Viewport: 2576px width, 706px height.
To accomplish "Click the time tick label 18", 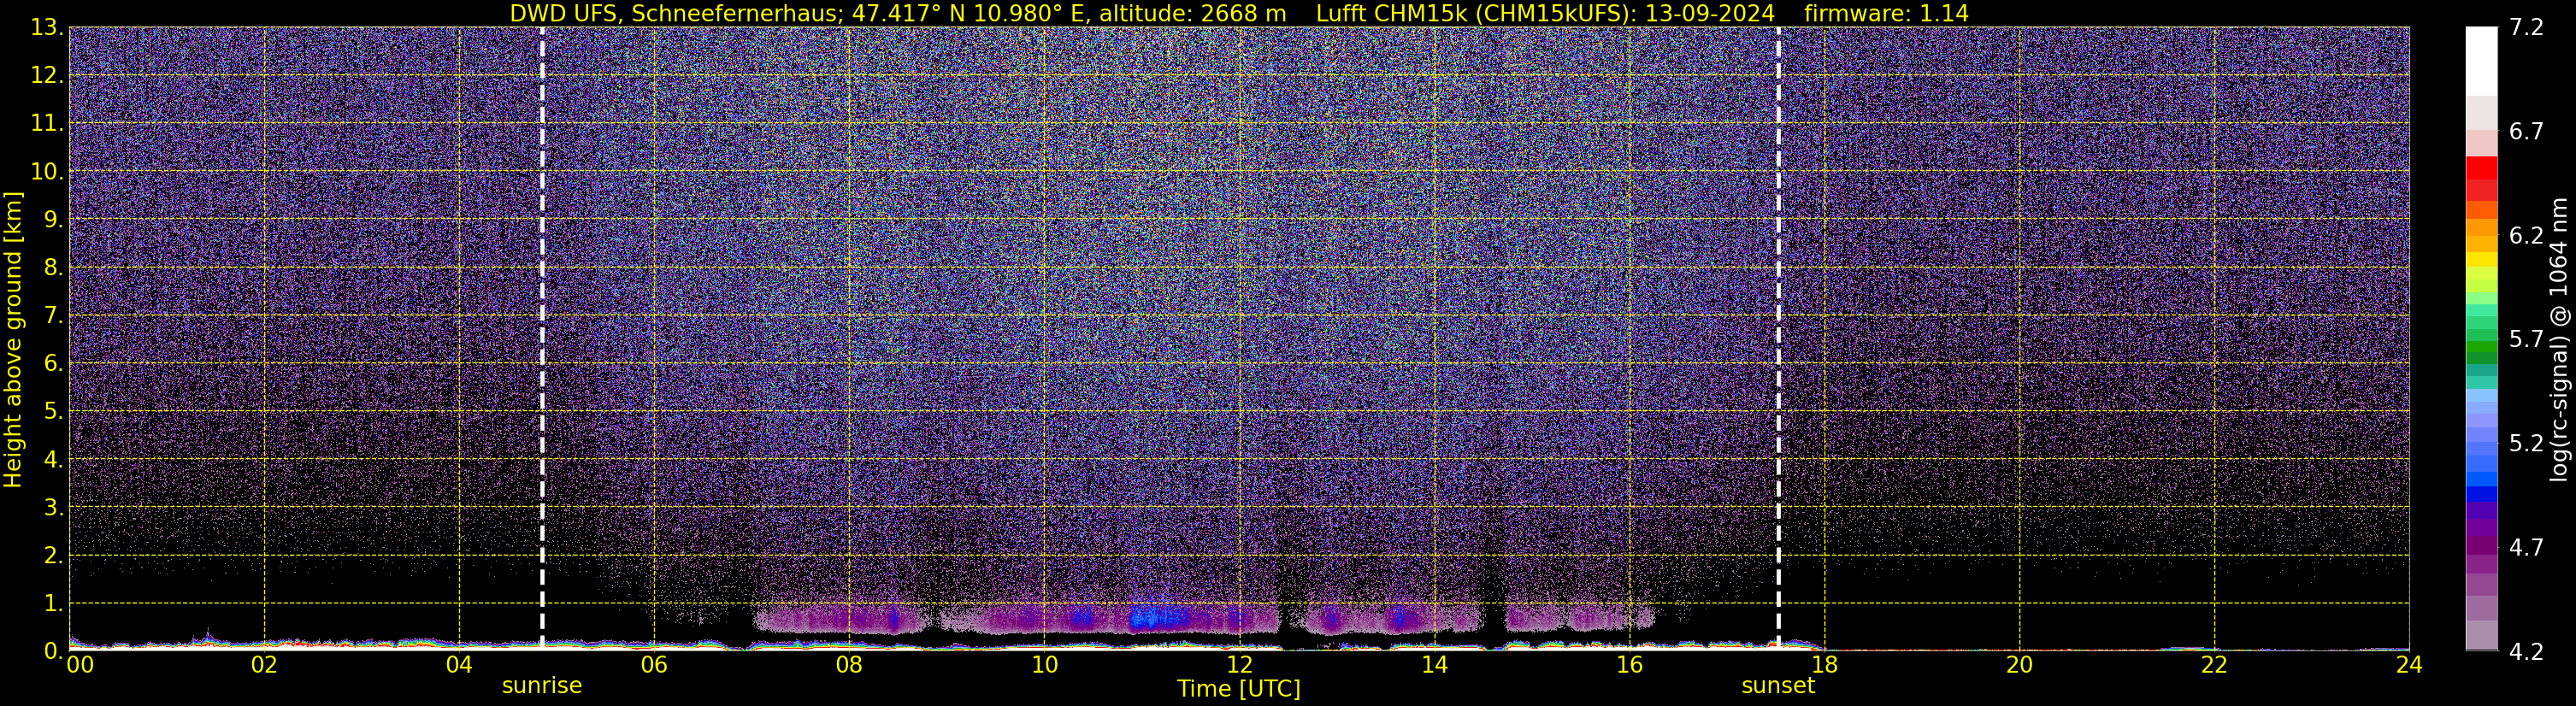I will click(1824, 665).
